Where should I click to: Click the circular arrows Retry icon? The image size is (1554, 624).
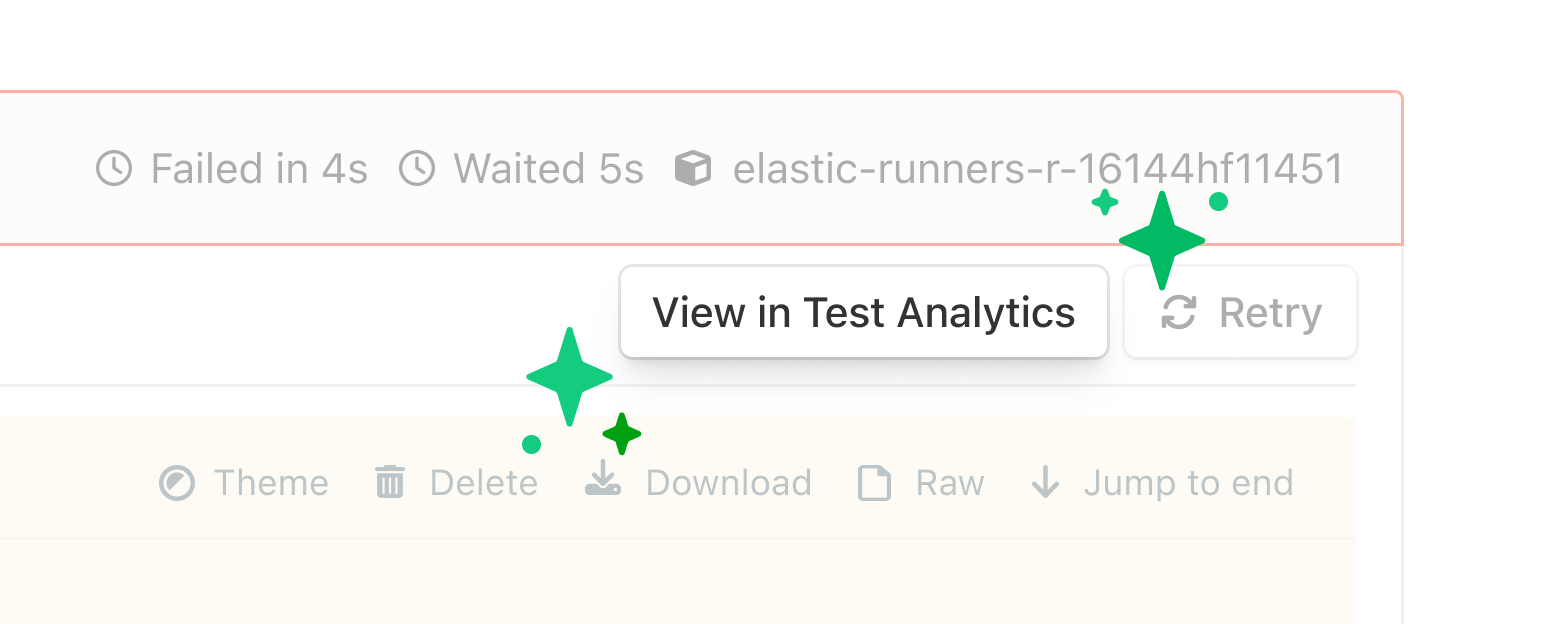pos(1179,312)
